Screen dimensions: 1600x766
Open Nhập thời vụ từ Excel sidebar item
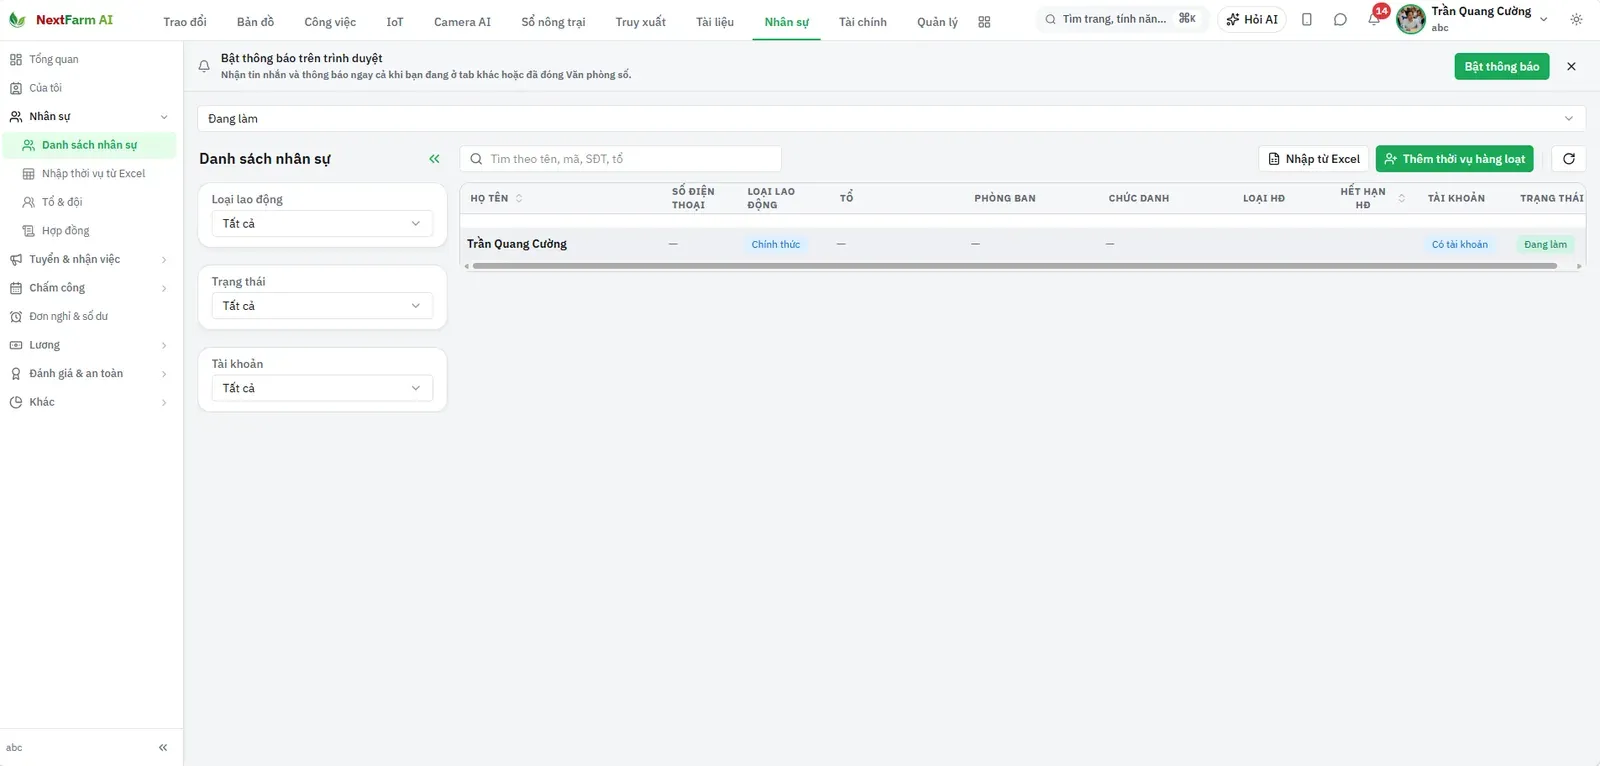pos(88,174)
